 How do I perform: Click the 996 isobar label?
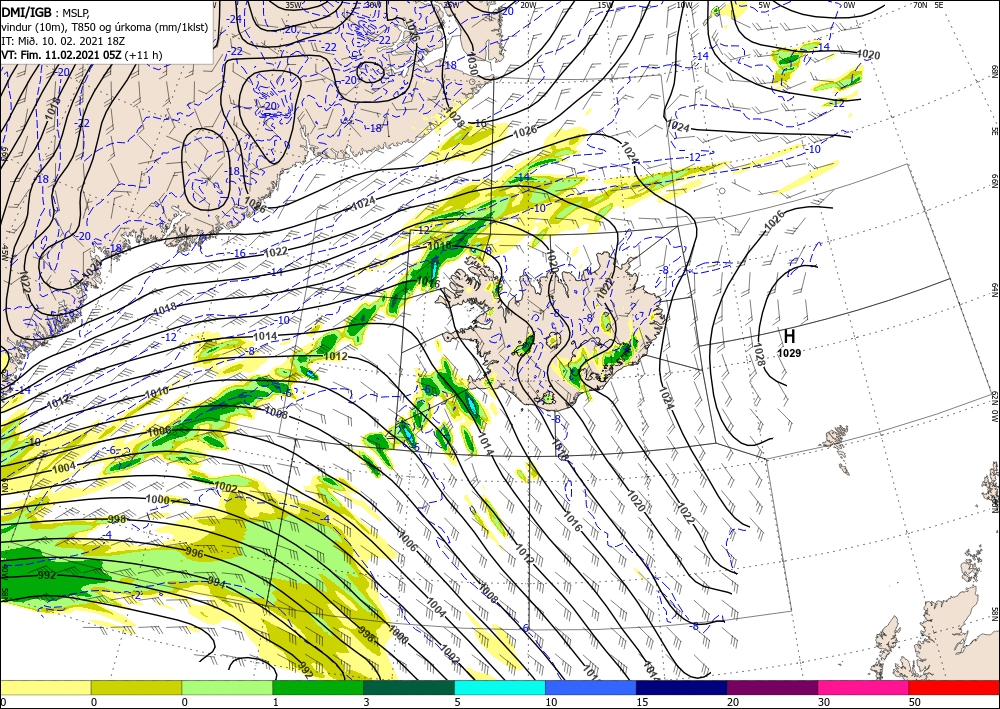[x=195, y=552]
